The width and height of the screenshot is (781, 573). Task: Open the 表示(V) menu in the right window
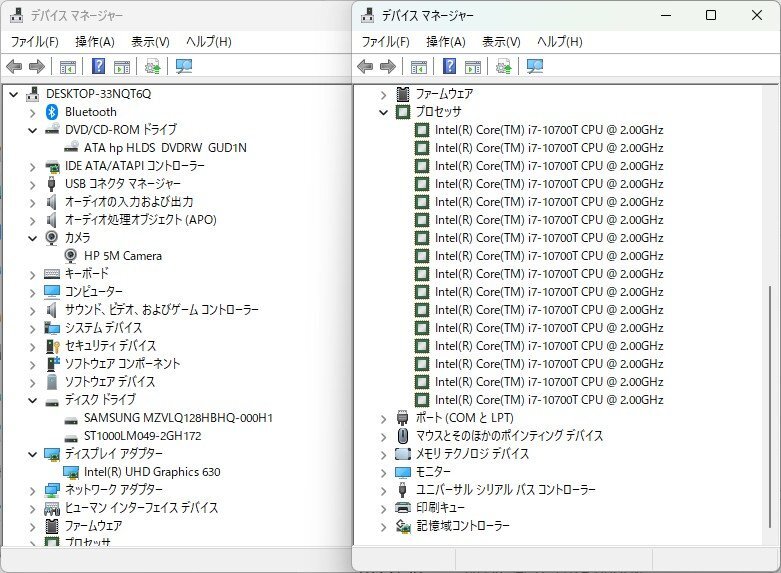tap(501, 42)
